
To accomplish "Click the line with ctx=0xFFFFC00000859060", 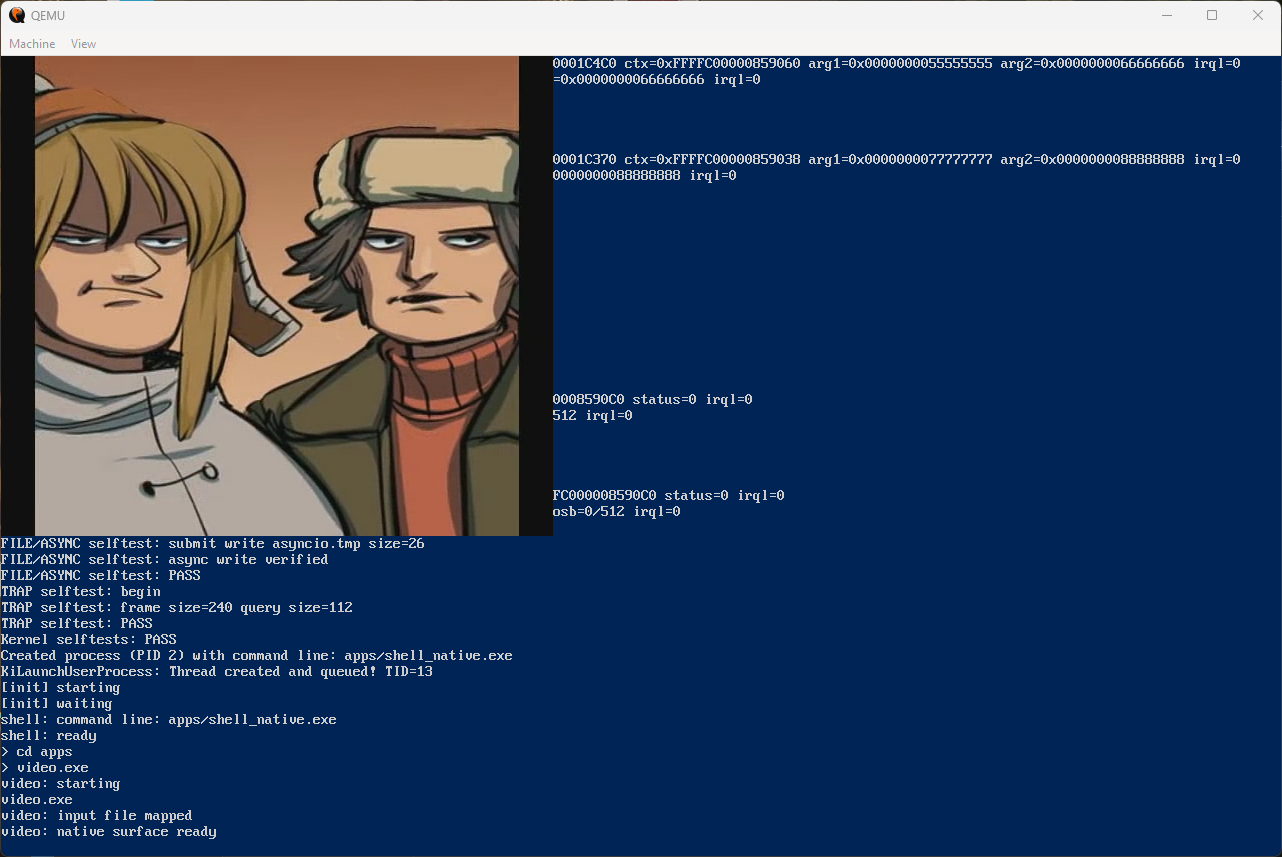I will point(897,64).
